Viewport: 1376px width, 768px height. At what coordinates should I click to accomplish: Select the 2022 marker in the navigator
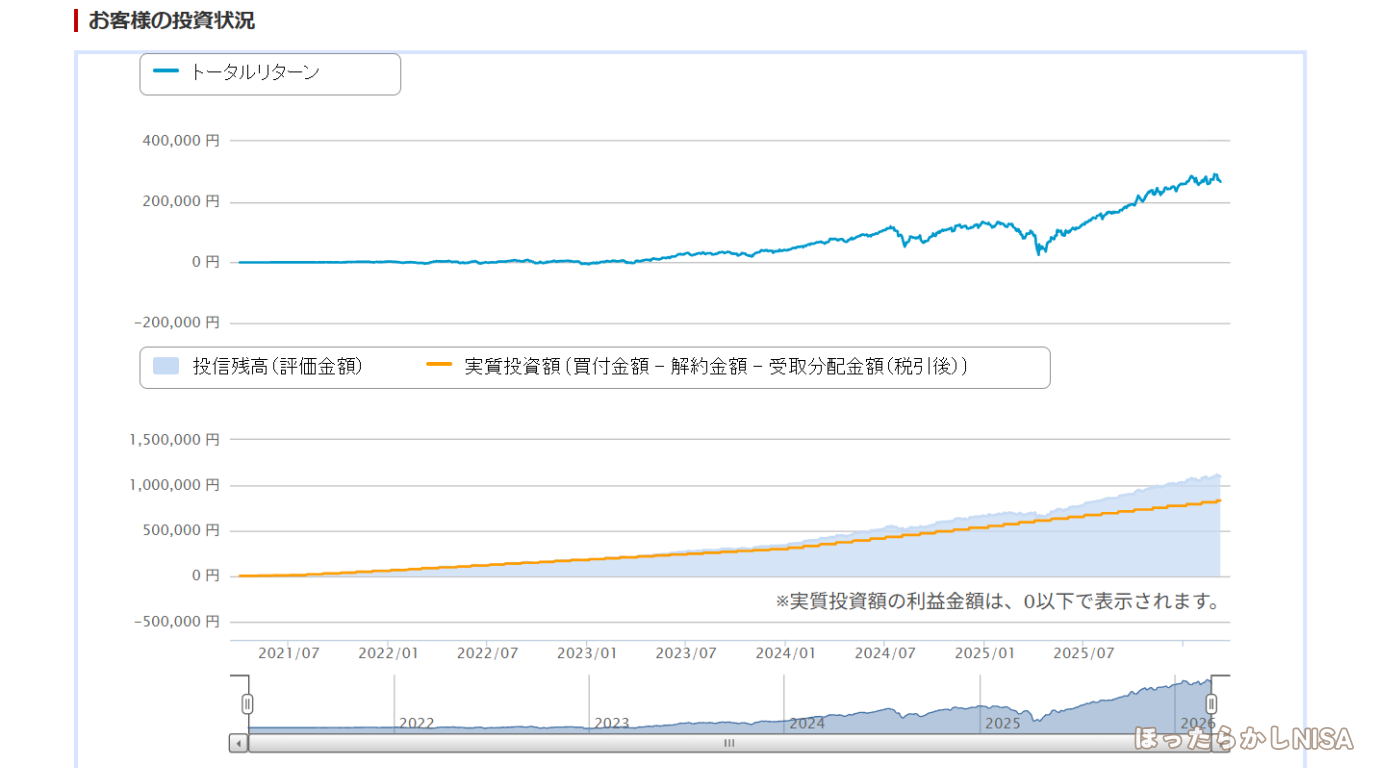[416, 723]
